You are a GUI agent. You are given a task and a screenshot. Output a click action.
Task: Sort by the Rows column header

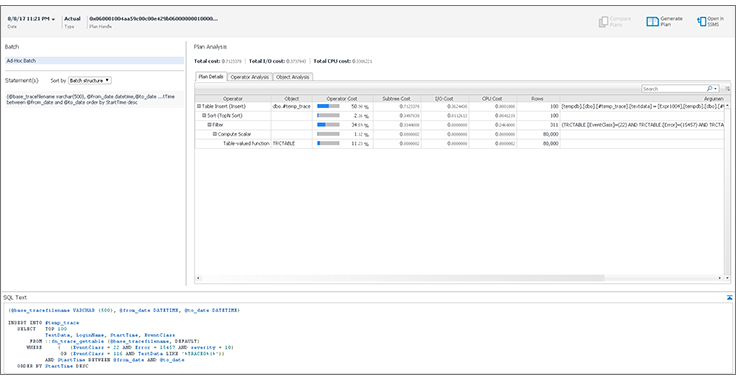(x=538, y=99)
